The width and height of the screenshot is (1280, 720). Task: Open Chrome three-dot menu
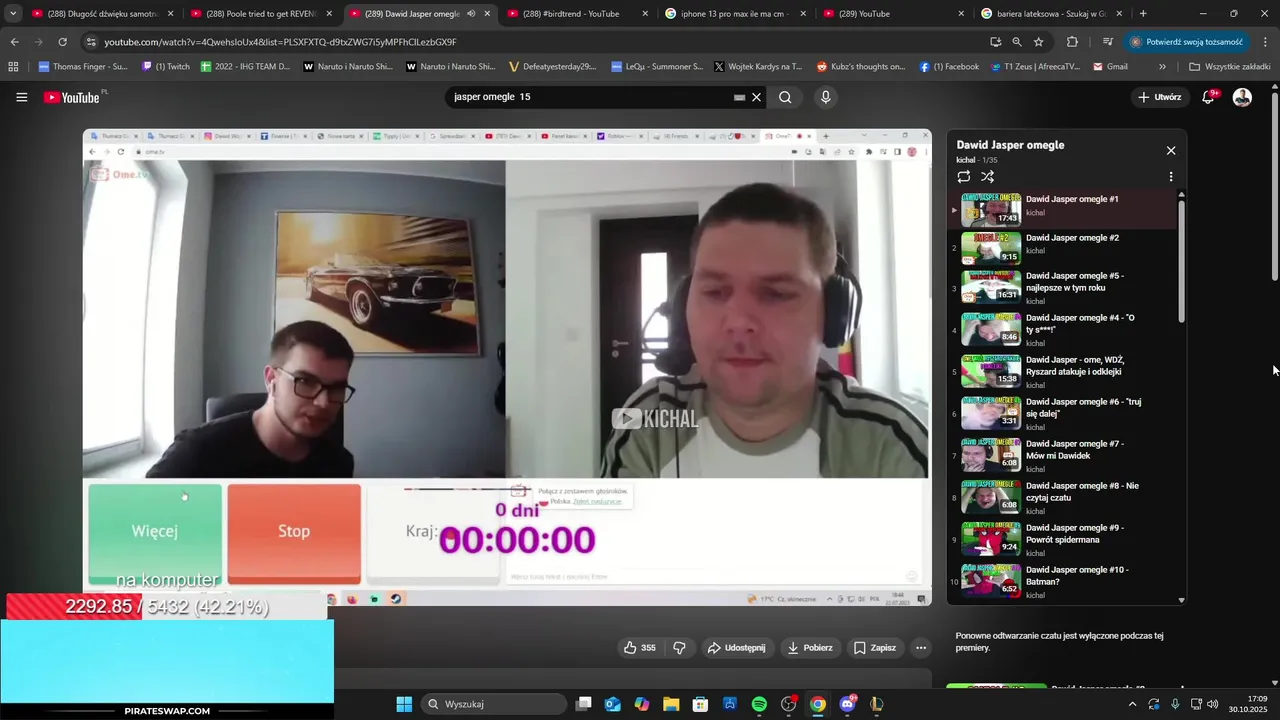1265,42
